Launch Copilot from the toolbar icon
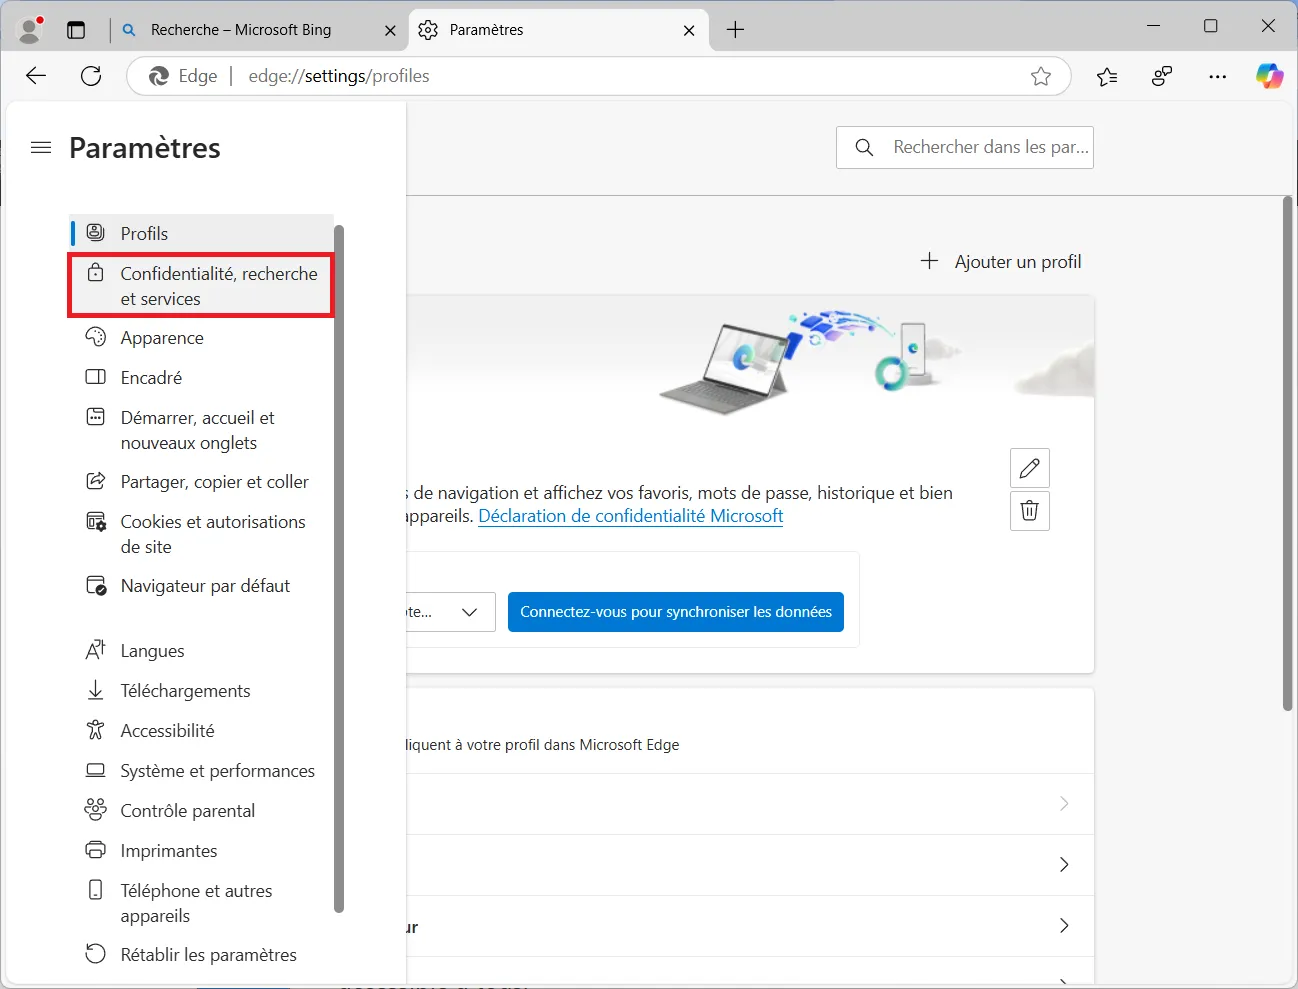The image size is (1298, 989). [x=1269, y=76]
